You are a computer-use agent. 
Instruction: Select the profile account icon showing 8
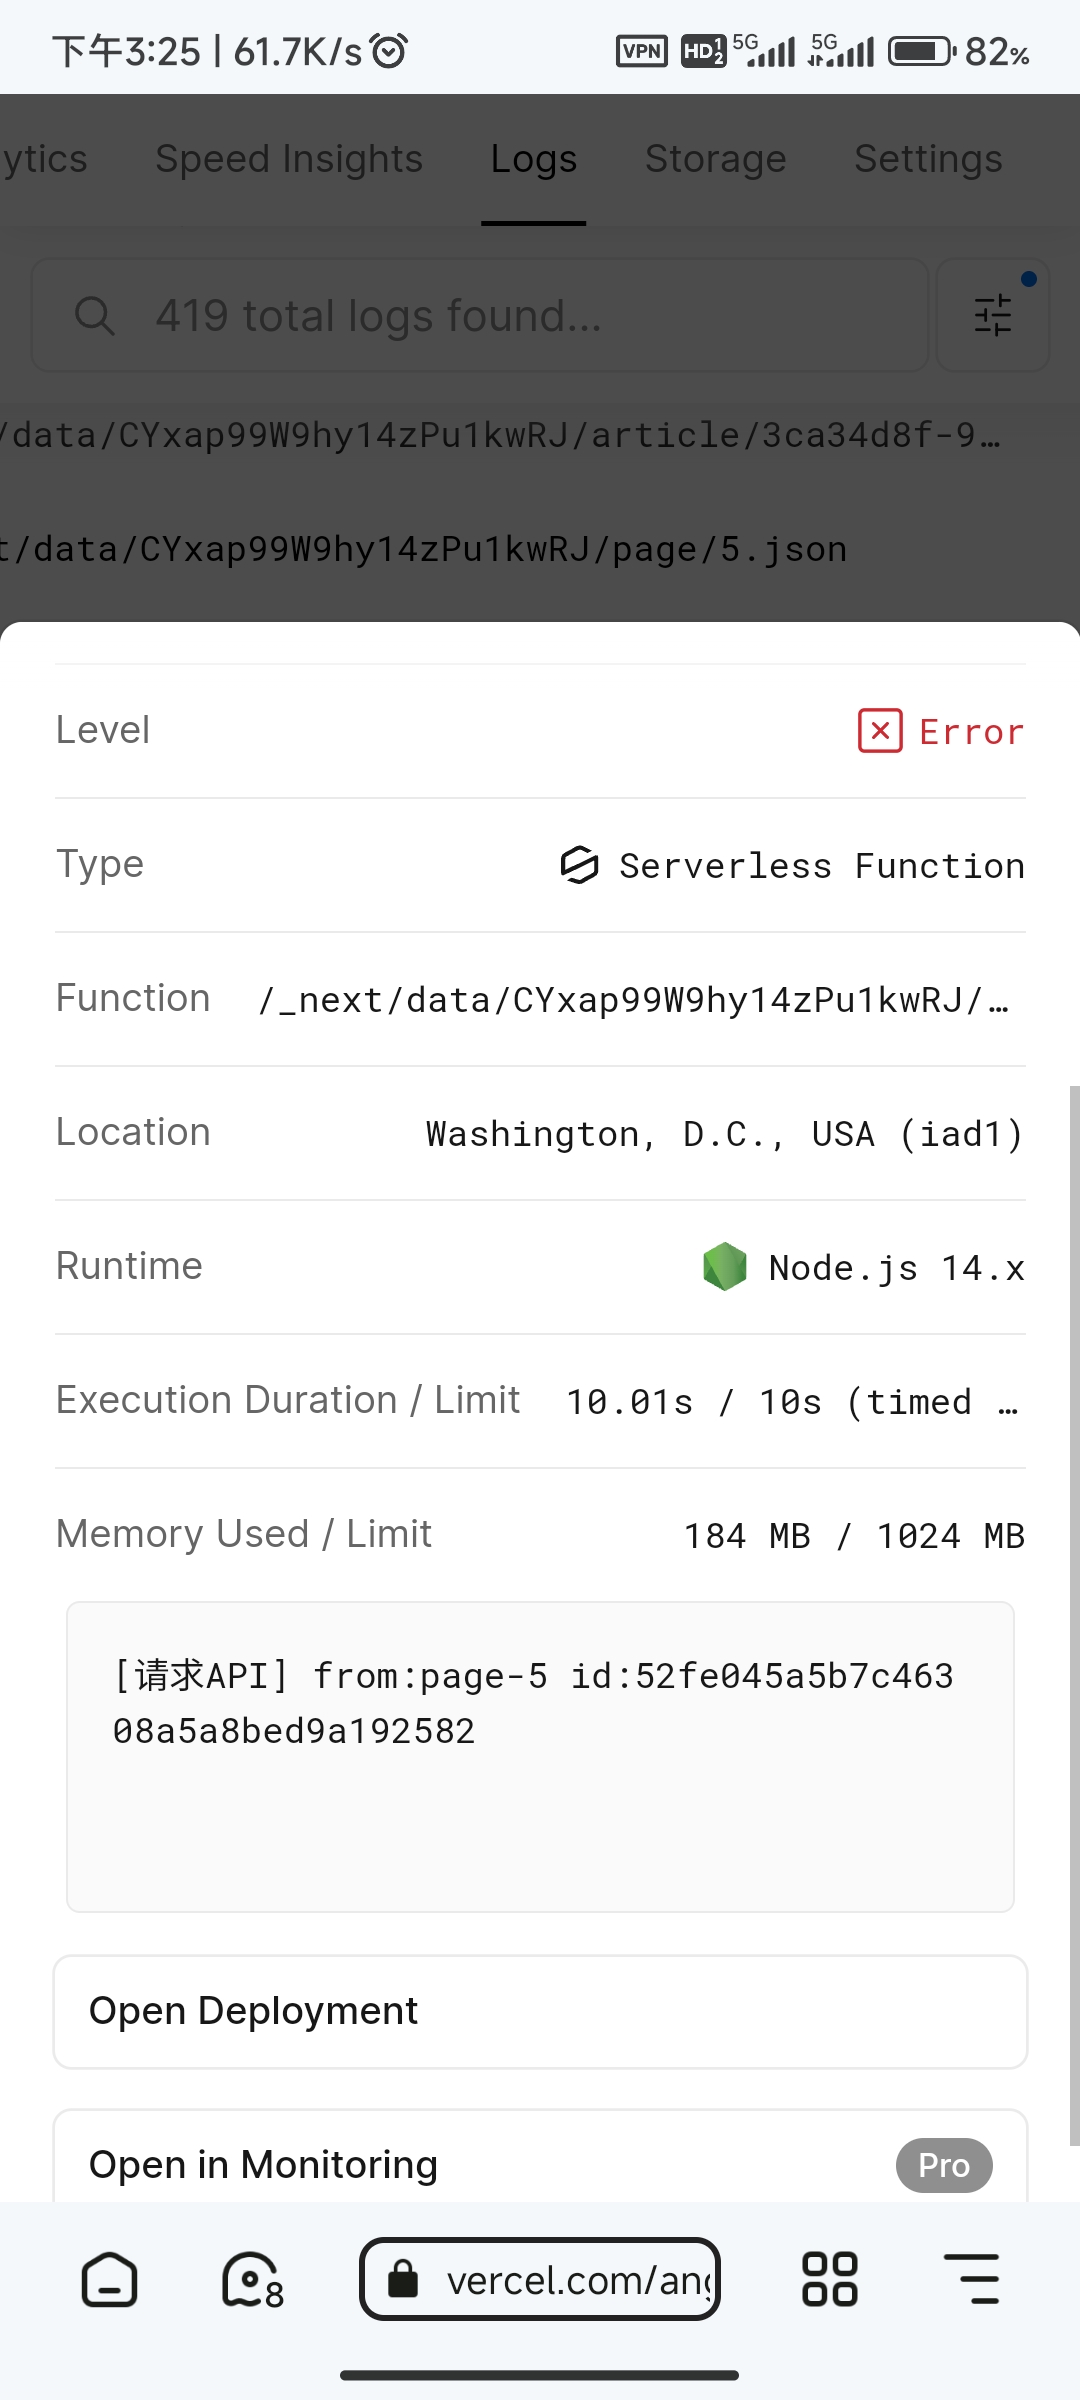click(249, 2281)
